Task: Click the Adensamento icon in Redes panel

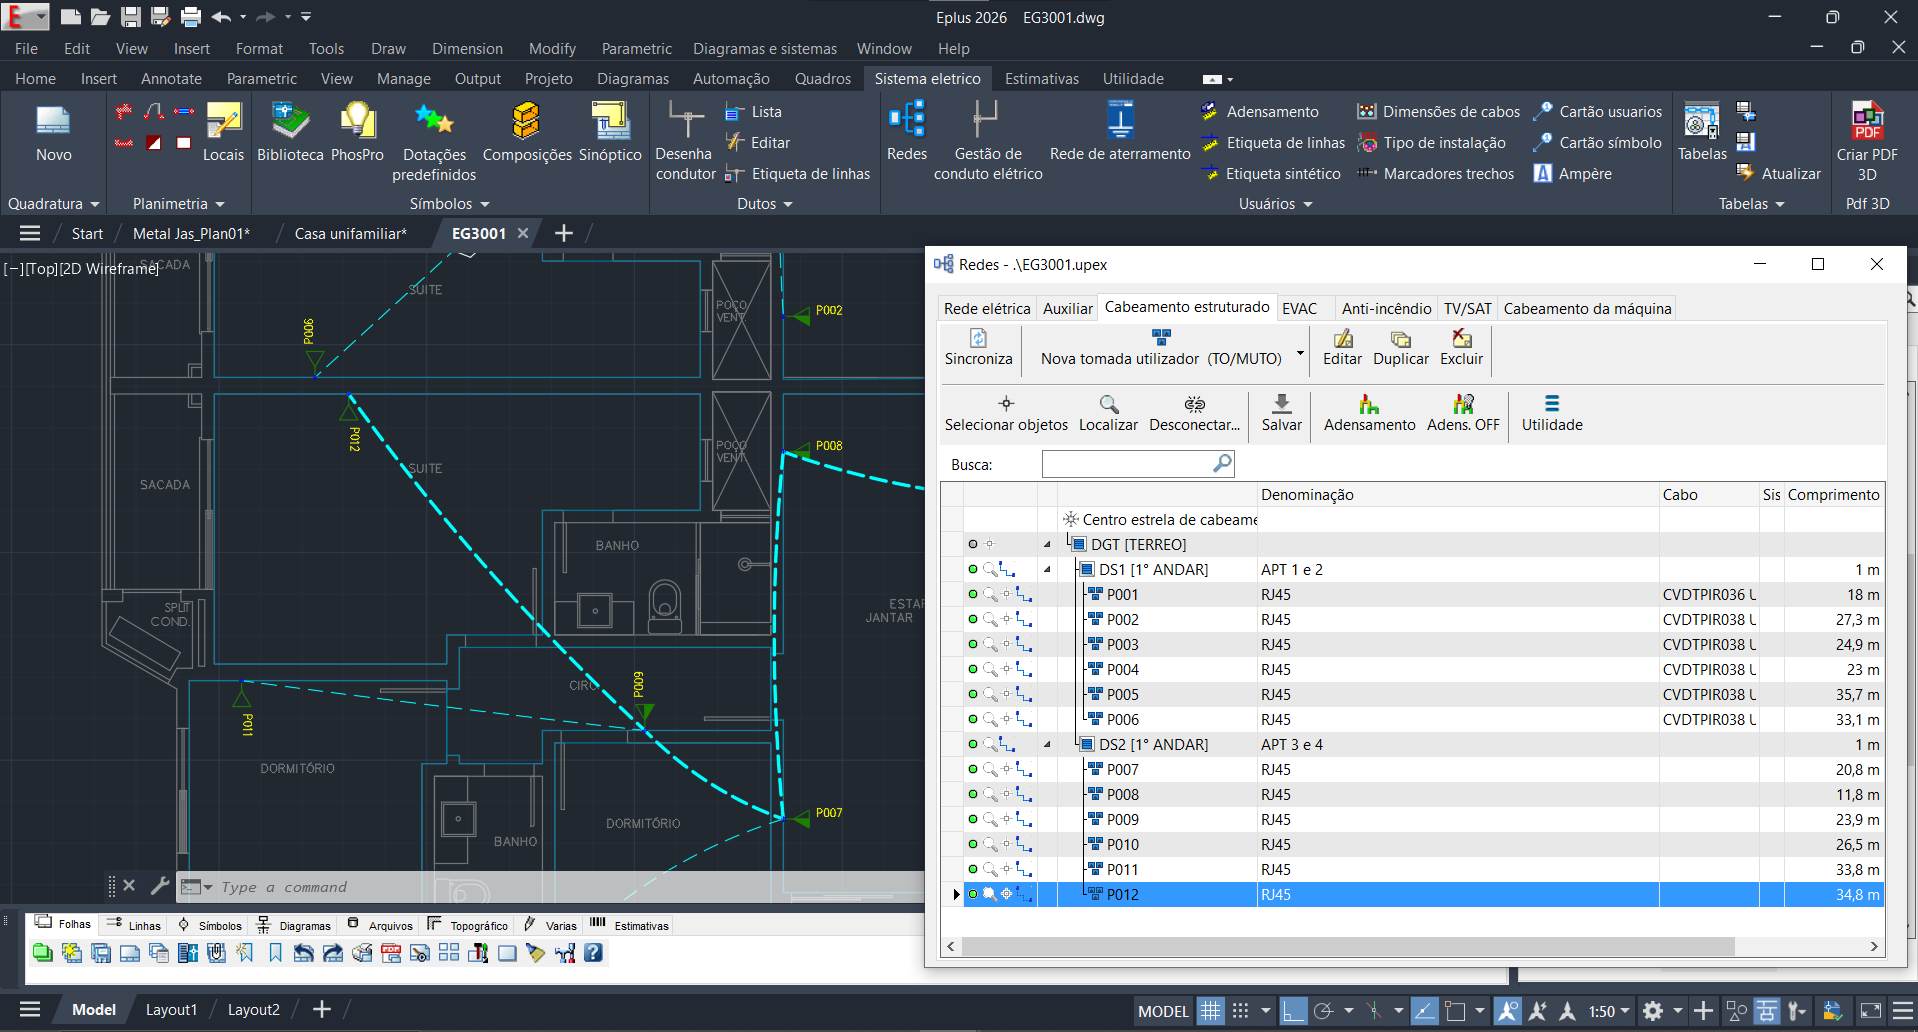Action: pyautogui.click(x=1369, y=412)
